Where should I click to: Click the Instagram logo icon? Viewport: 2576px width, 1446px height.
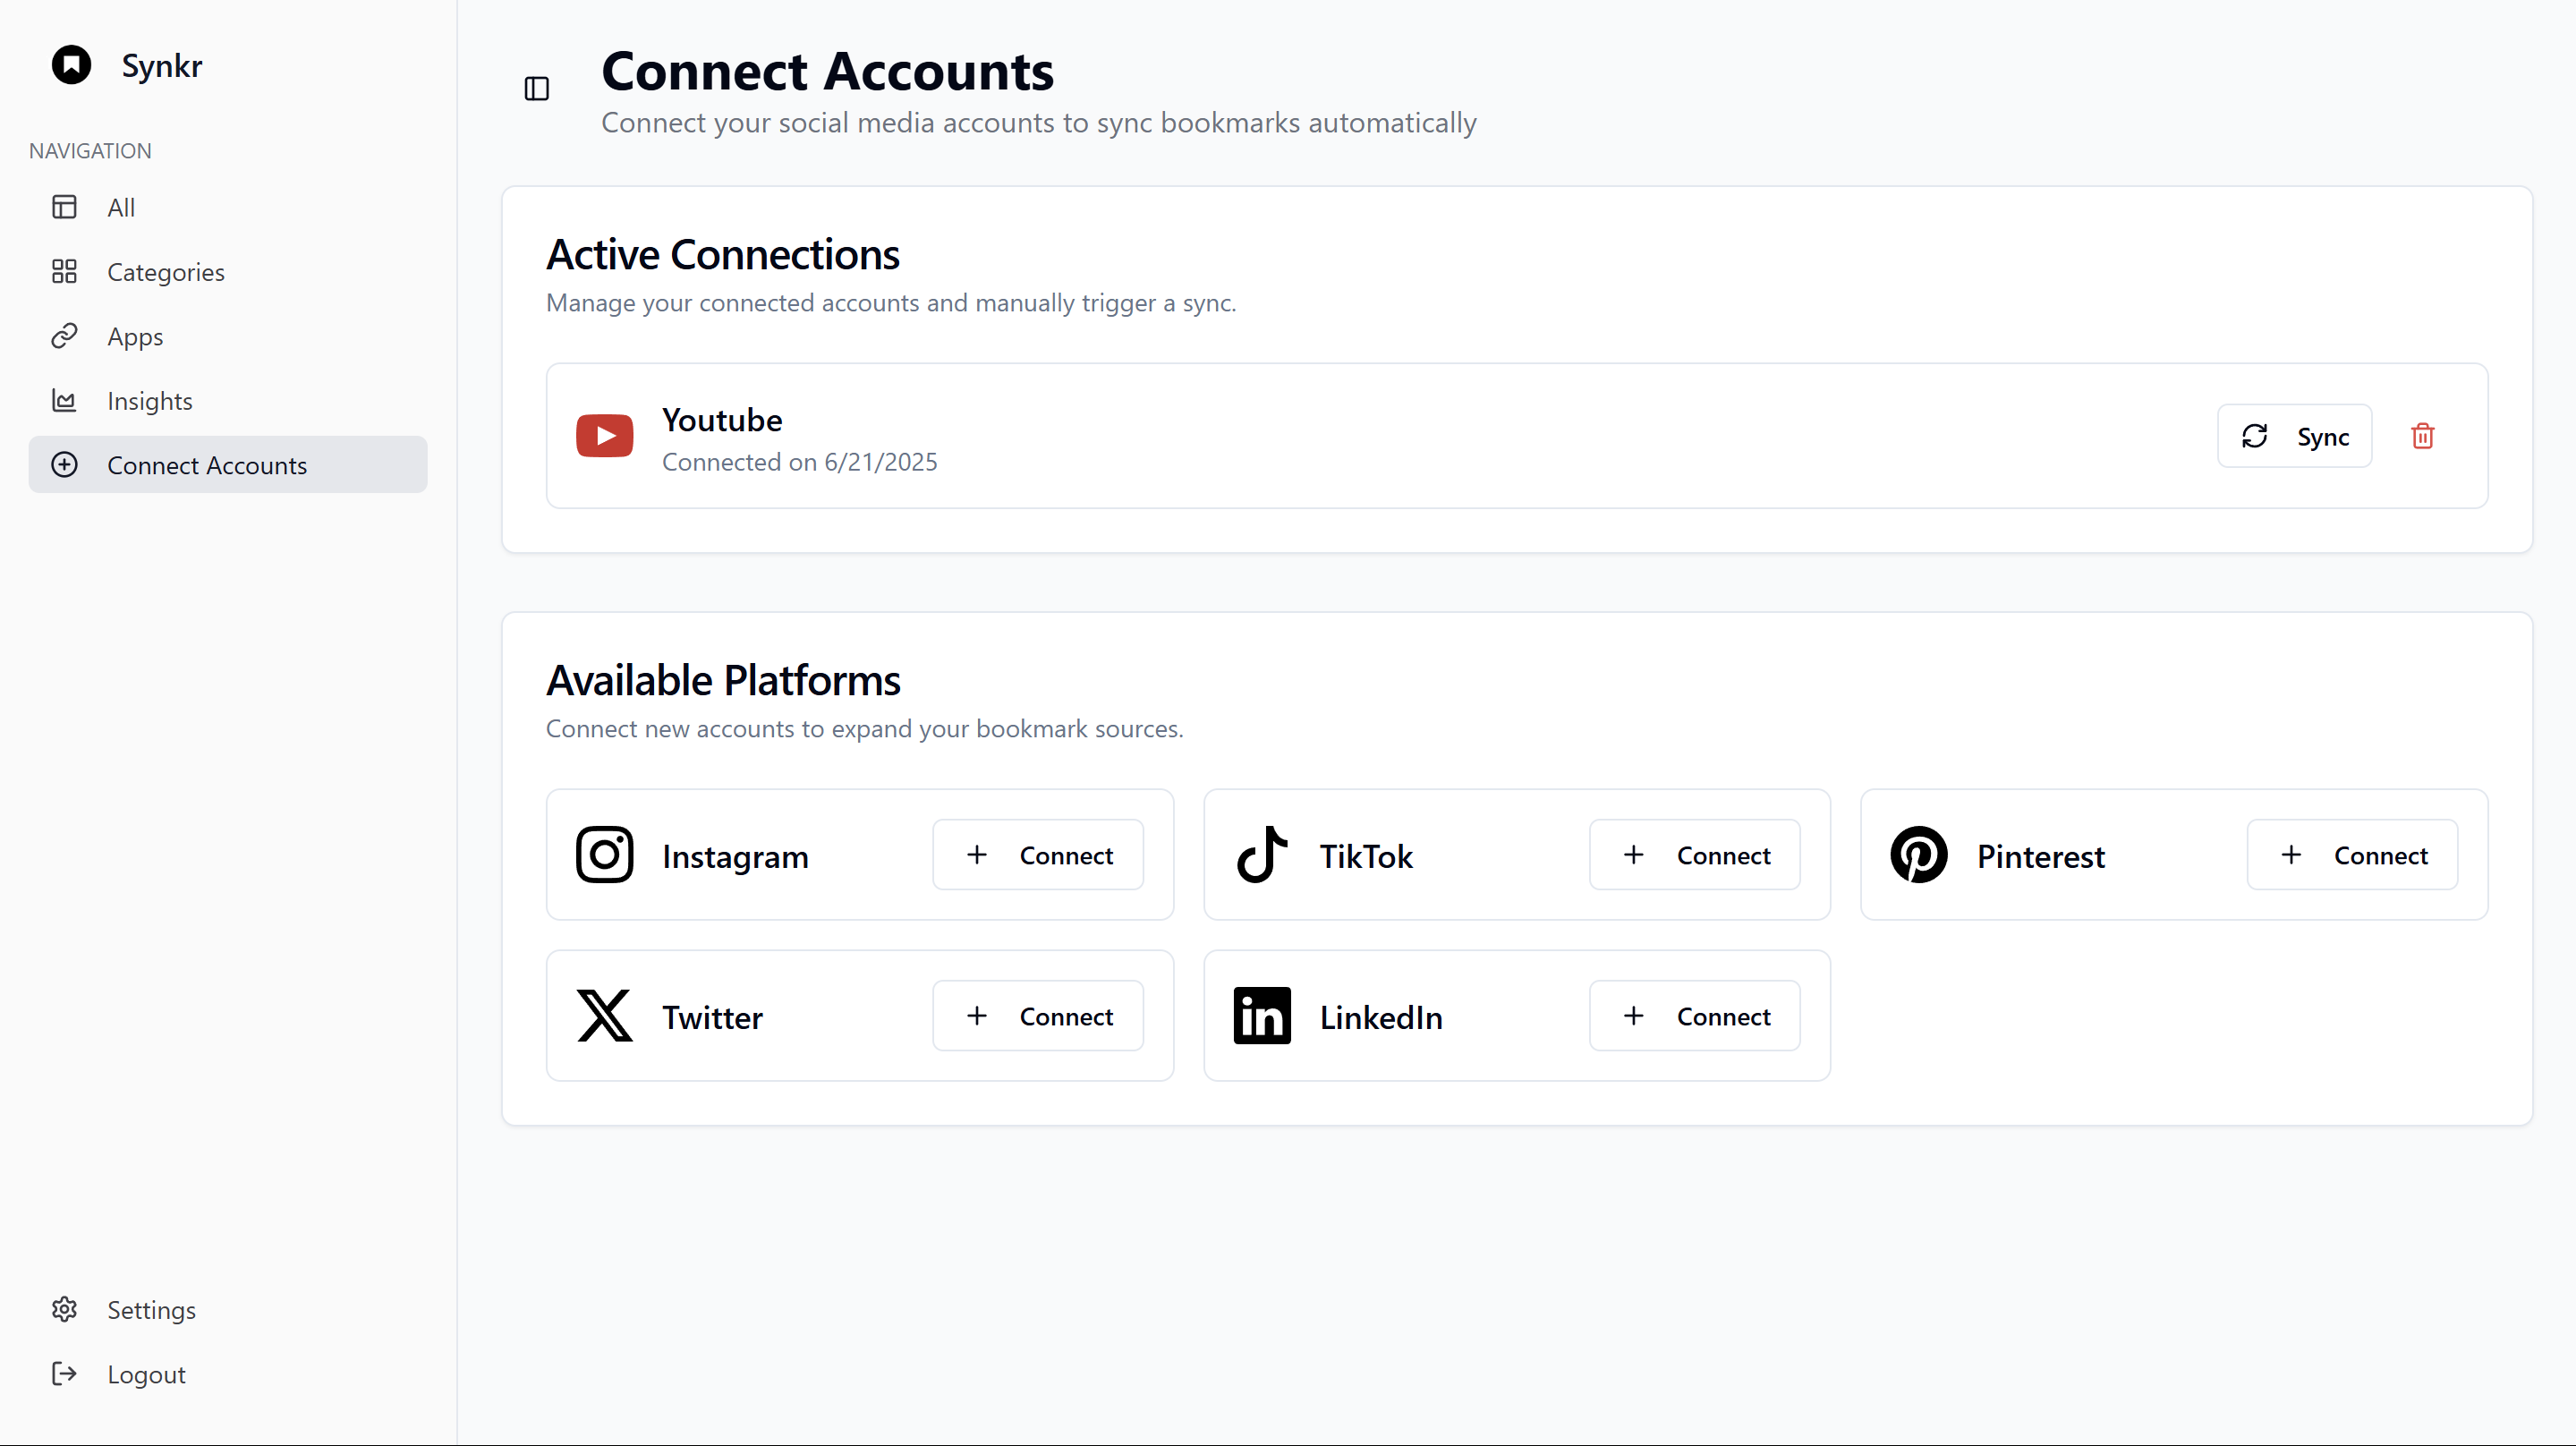[x=604, y=855]
